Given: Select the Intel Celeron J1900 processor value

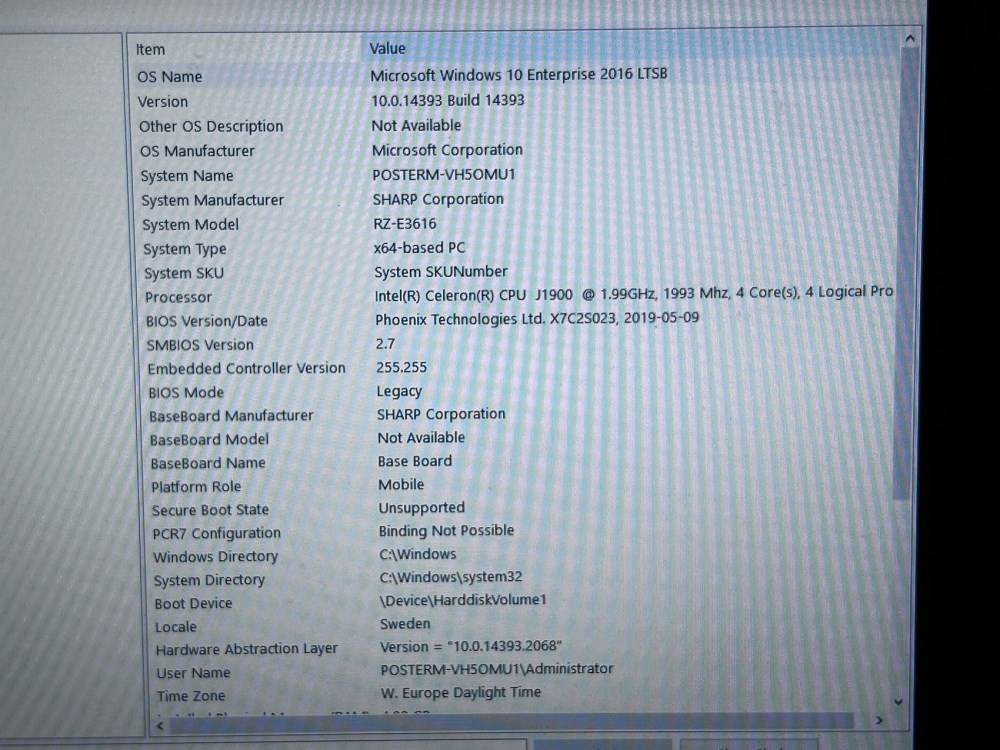Looking at the screenshot, I should 633,294.
